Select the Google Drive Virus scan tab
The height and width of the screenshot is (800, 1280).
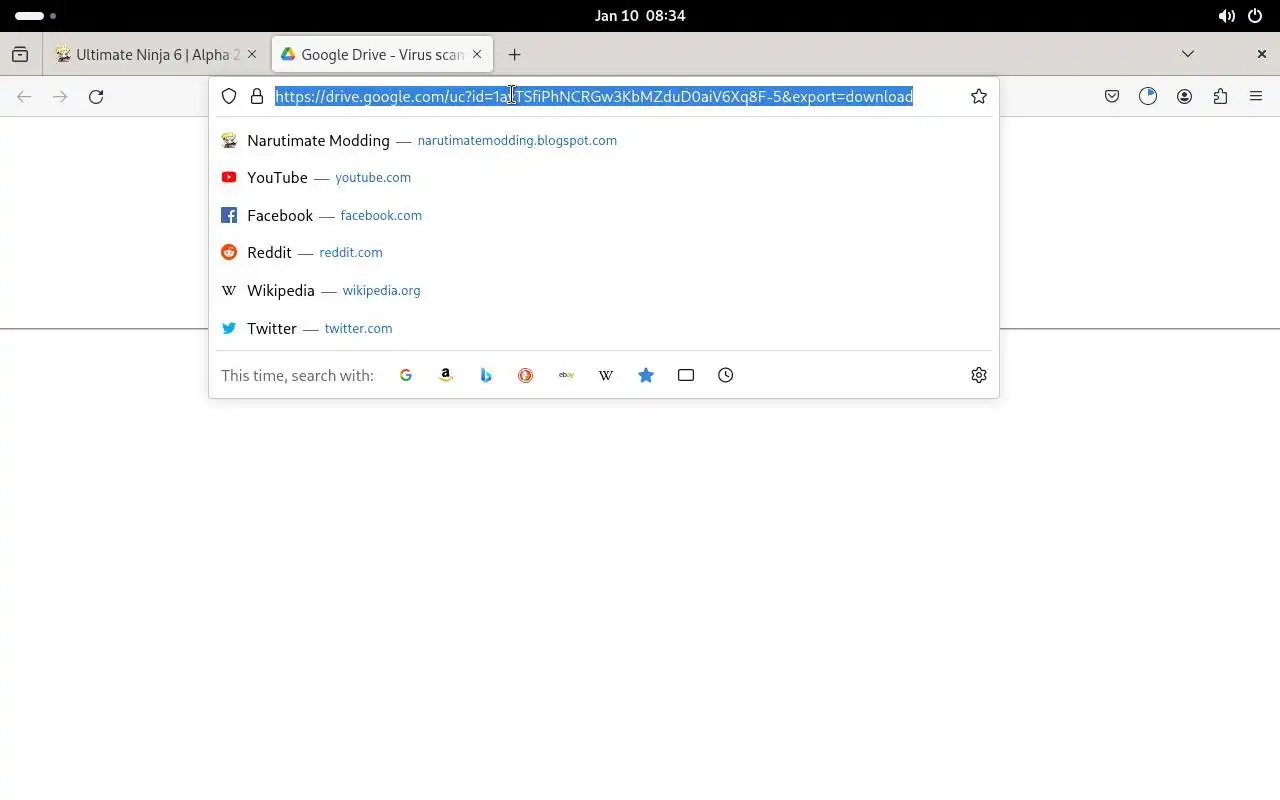[x=381, y=54]
